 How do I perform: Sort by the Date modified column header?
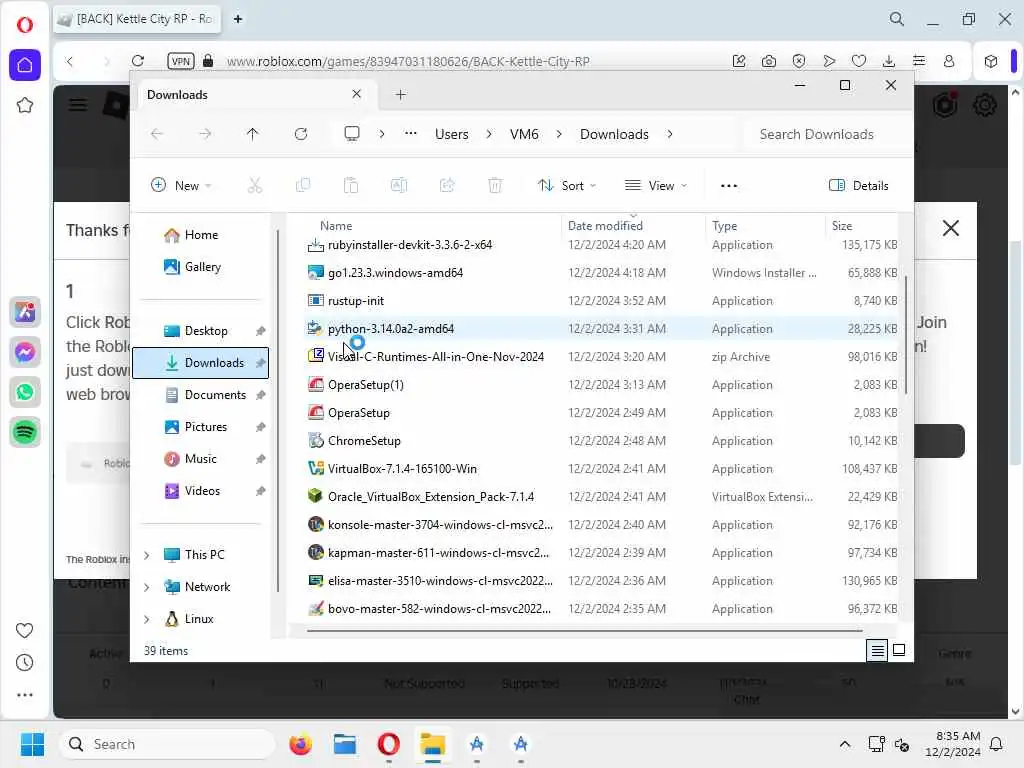[x=605, y=226]
